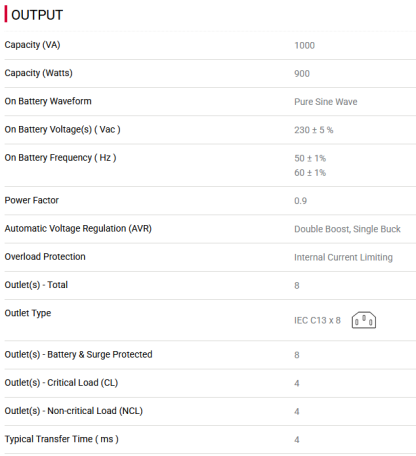Select Outlet(s) - Critical Load (CL) label
The width and height of the screenshot is (416, 456).
[x=61, y=383]
